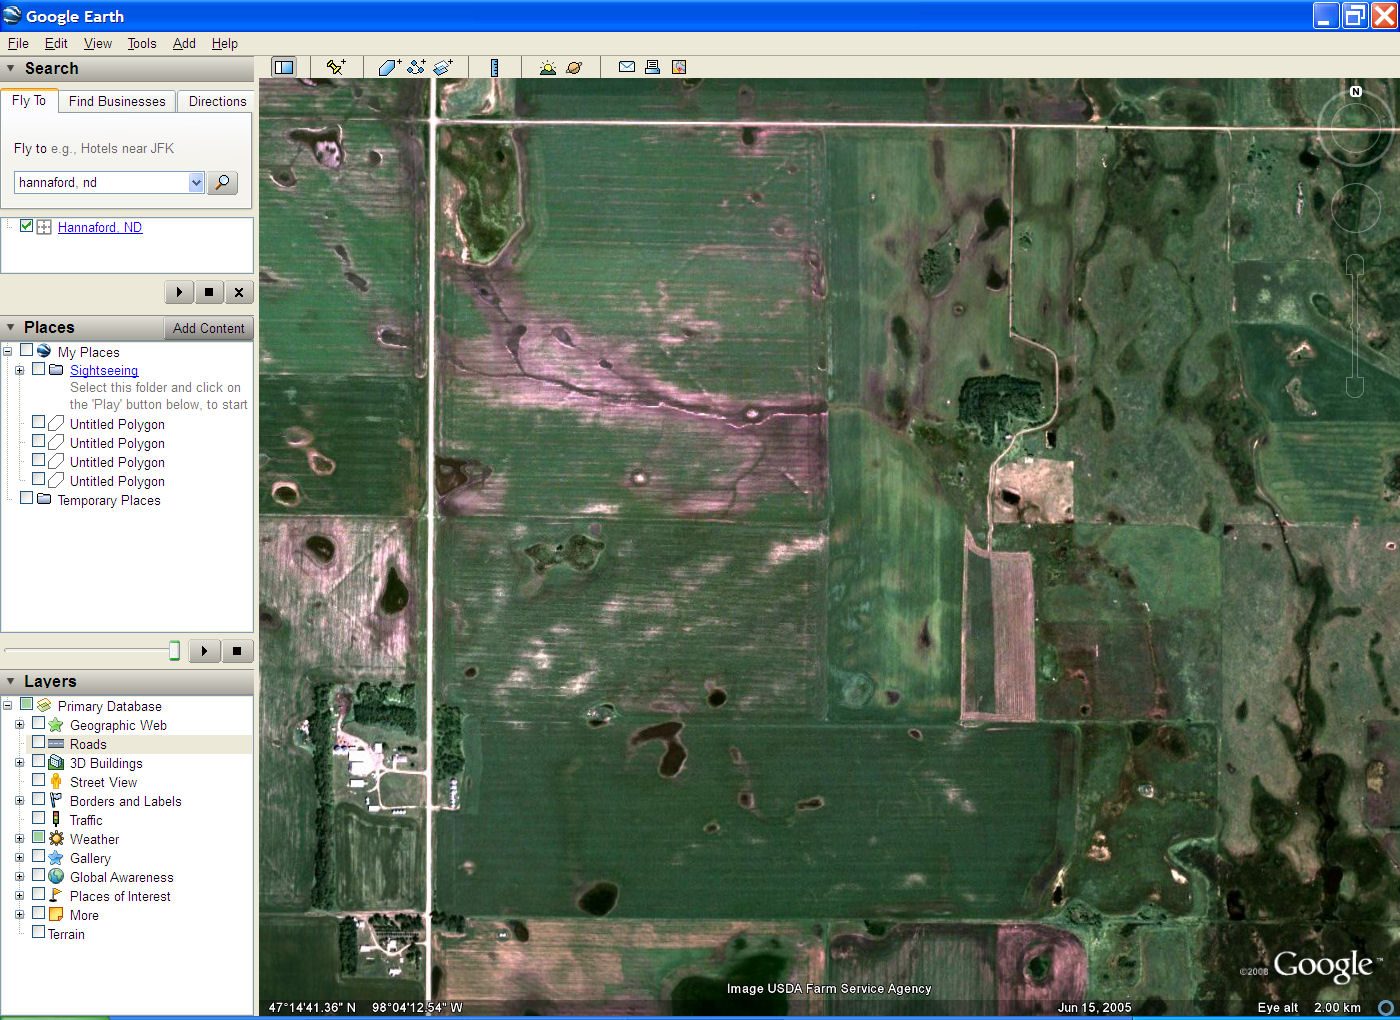Check the My Places checkbox
This screenshot has width=1400, height=1020.
click(26, 351)
